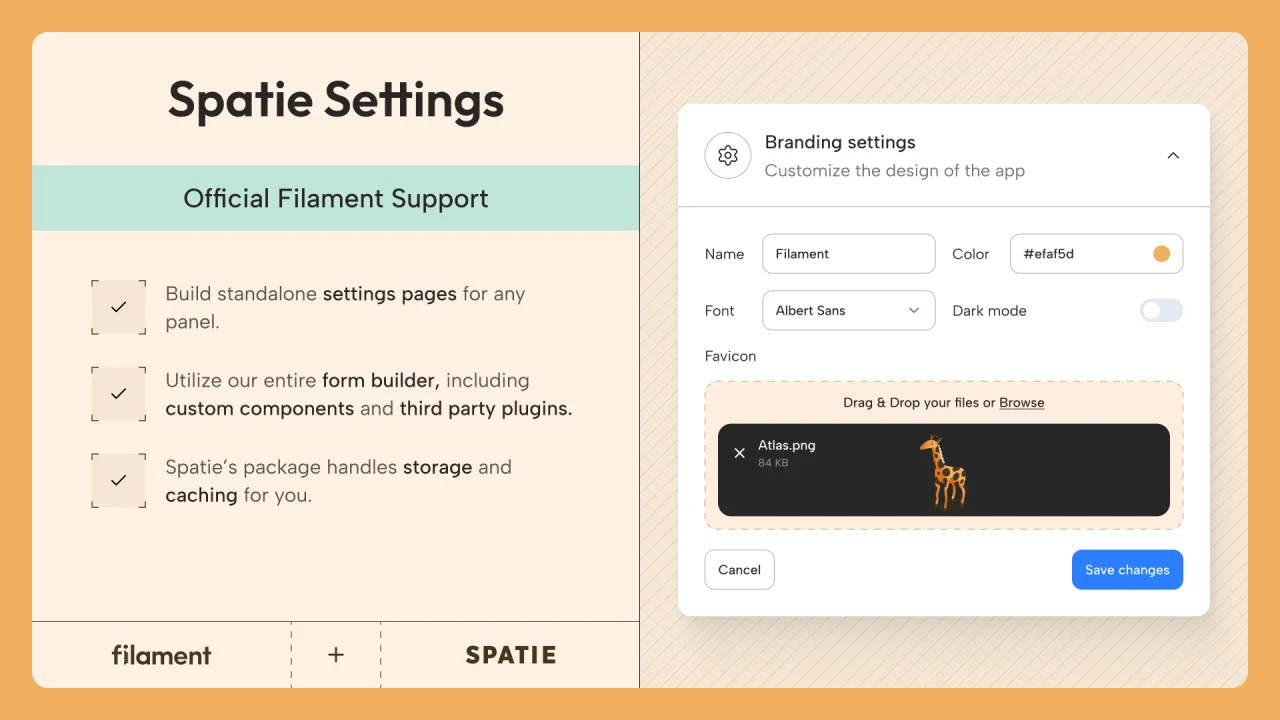Click the giraffe favicon thumbnail
Image resolution: width=1280 pixels, height=720 pixels.
(943, 471)
